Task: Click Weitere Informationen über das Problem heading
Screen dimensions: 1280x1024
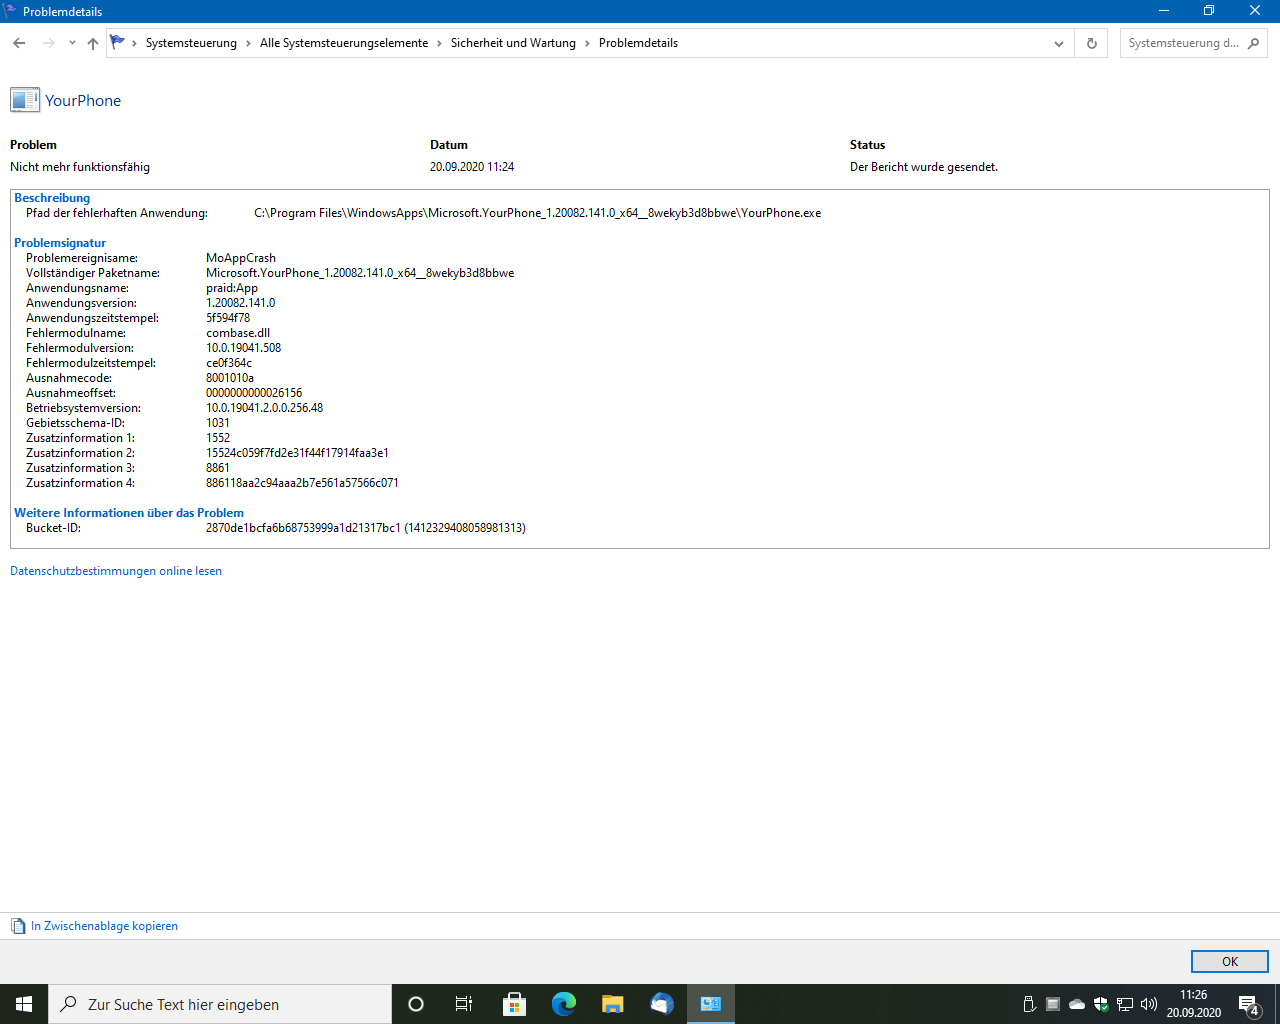Action: 129,513
